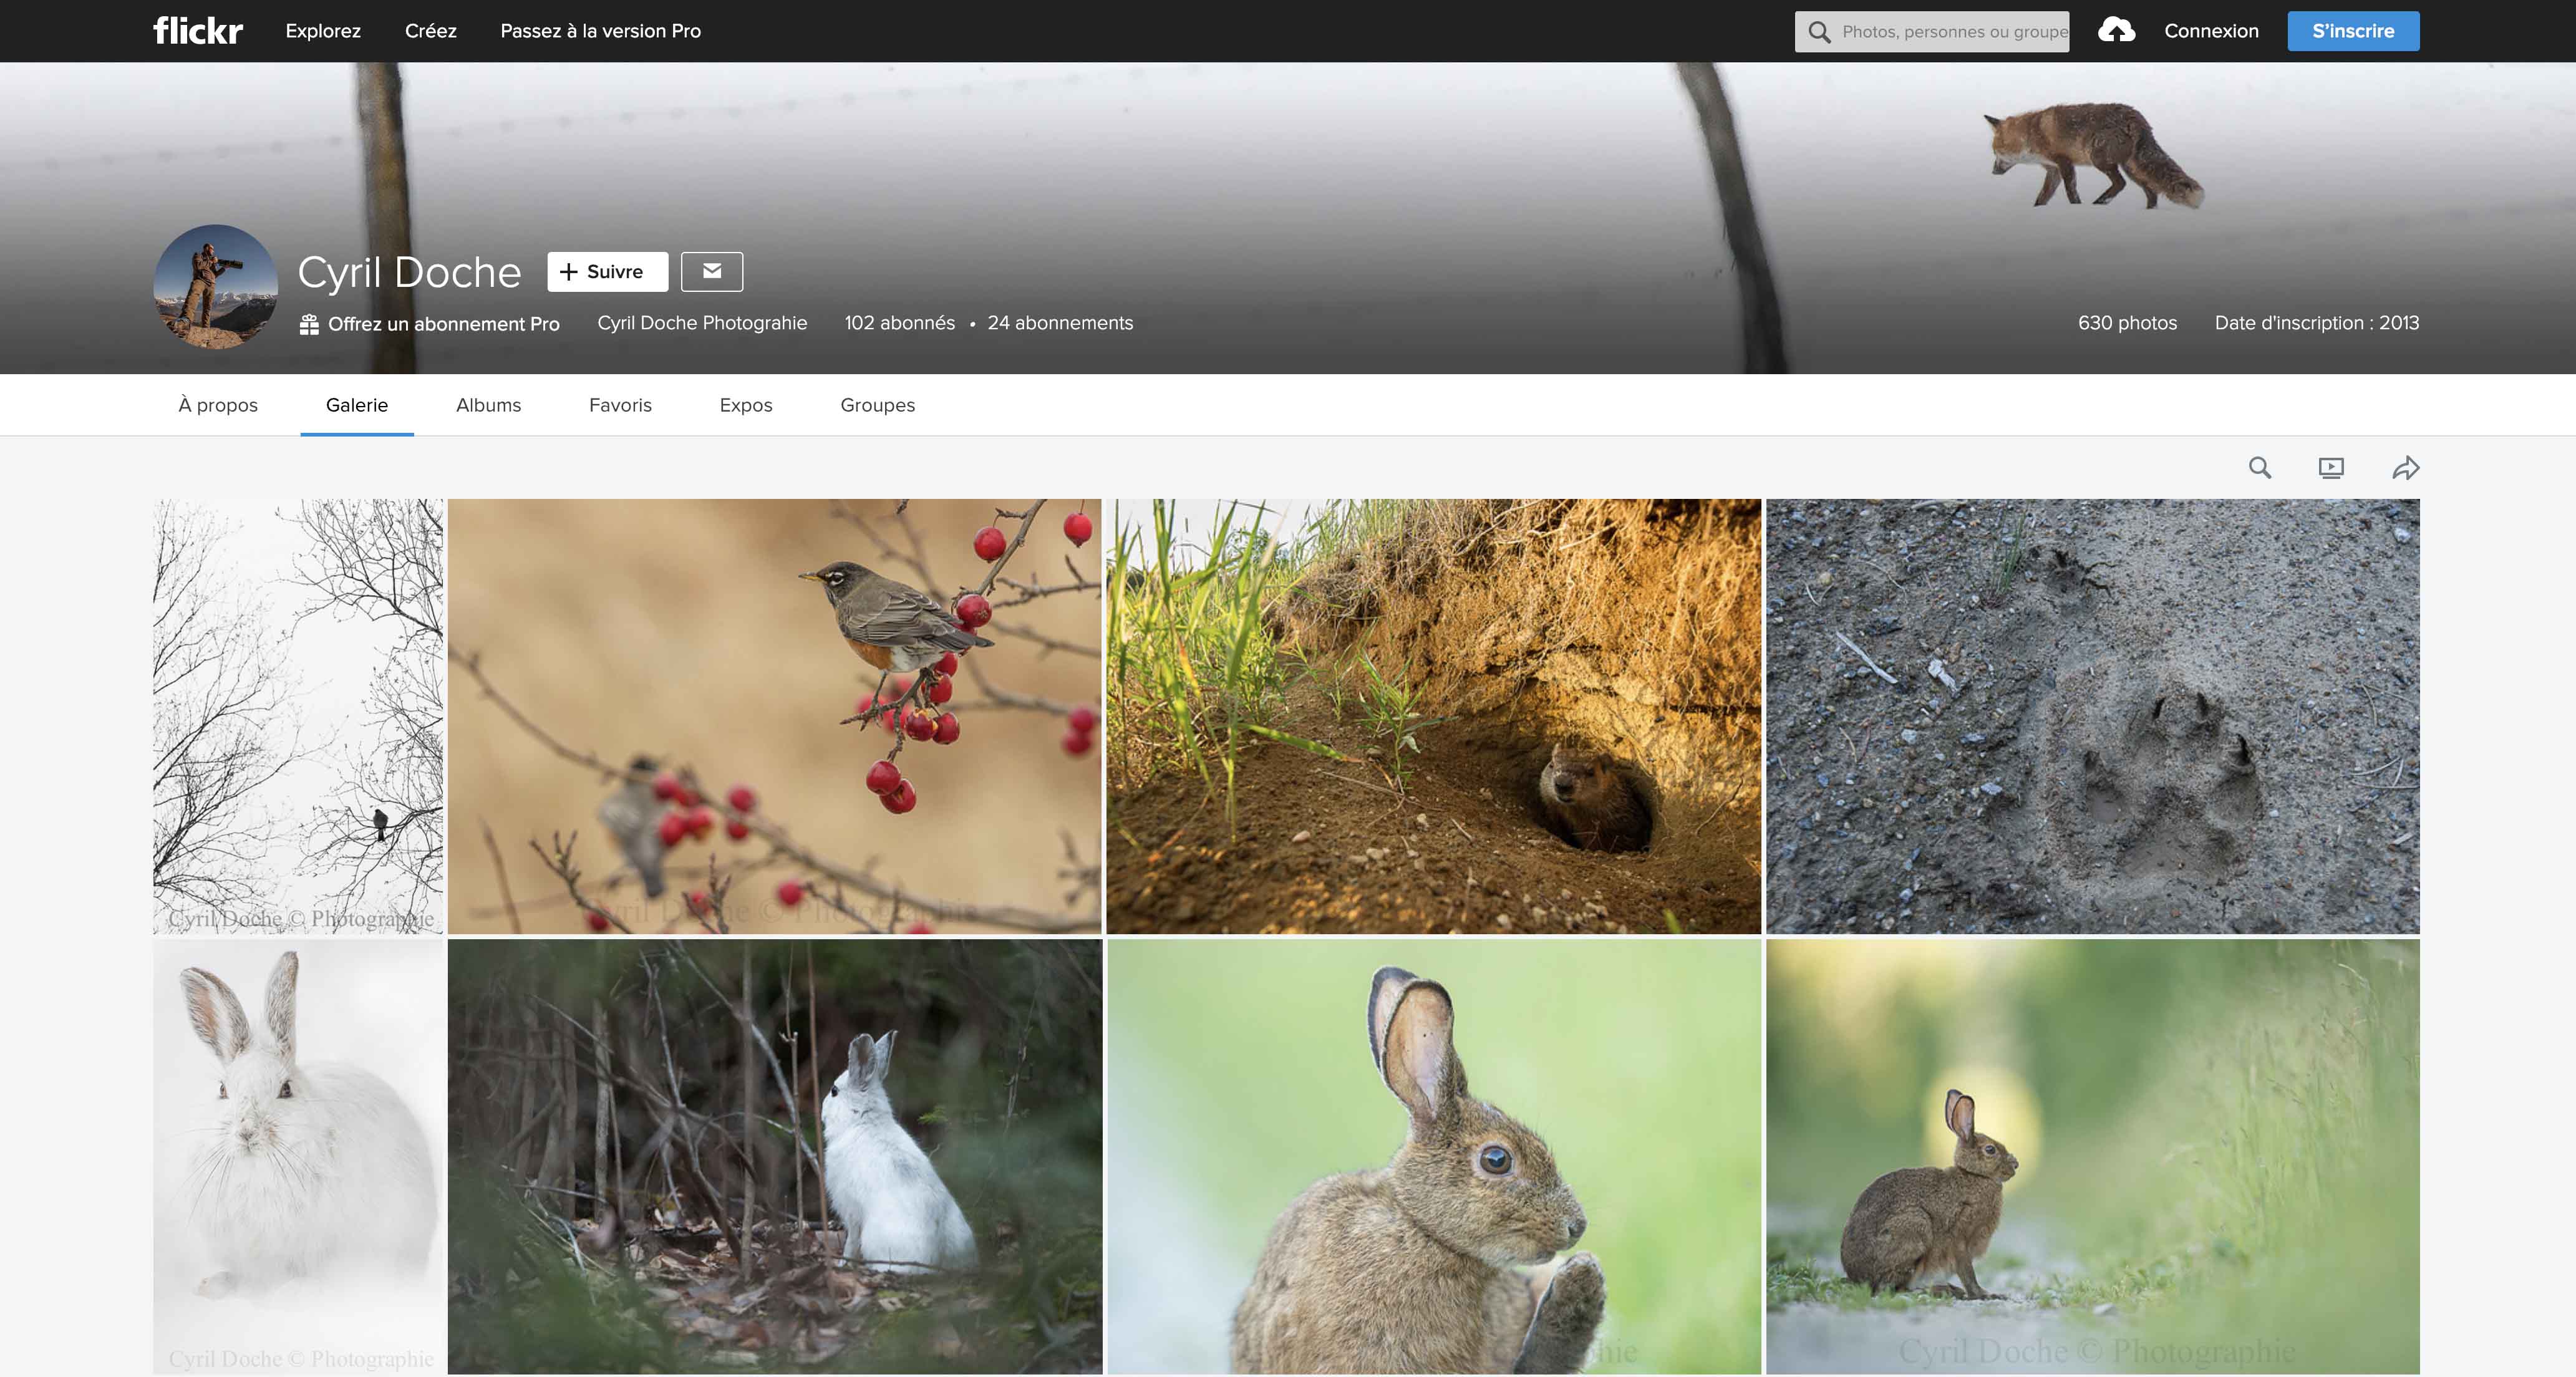Open the groundhog in burrow photo
The image size is (2576, 1377).
pyautogui.click(x=1433, y=716)
